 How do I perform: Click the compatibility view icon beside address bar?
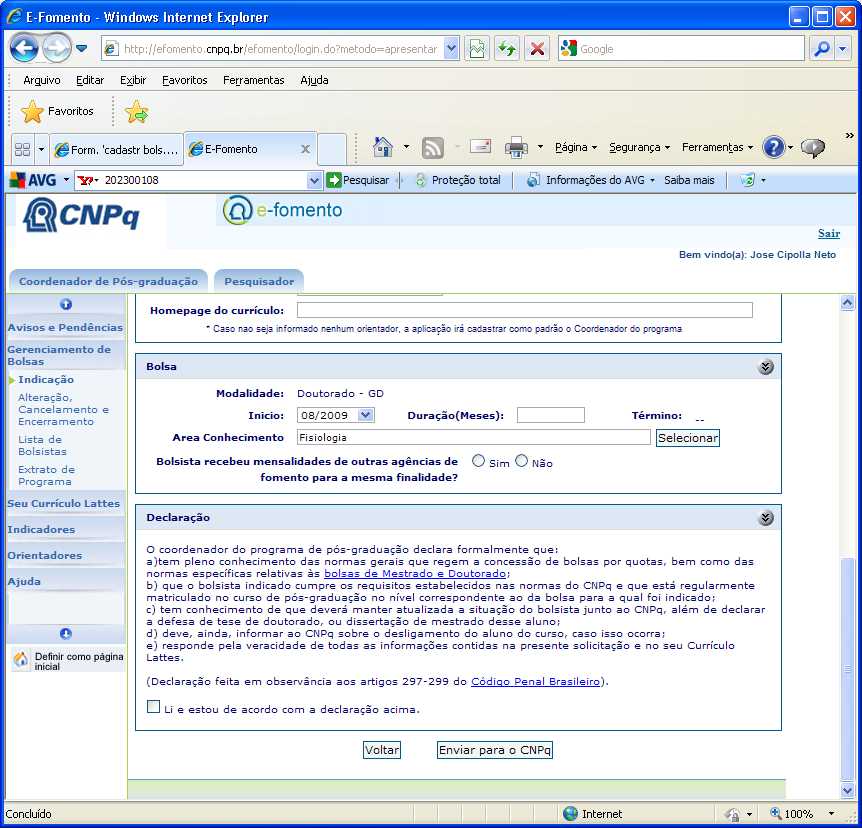(477, 49)
